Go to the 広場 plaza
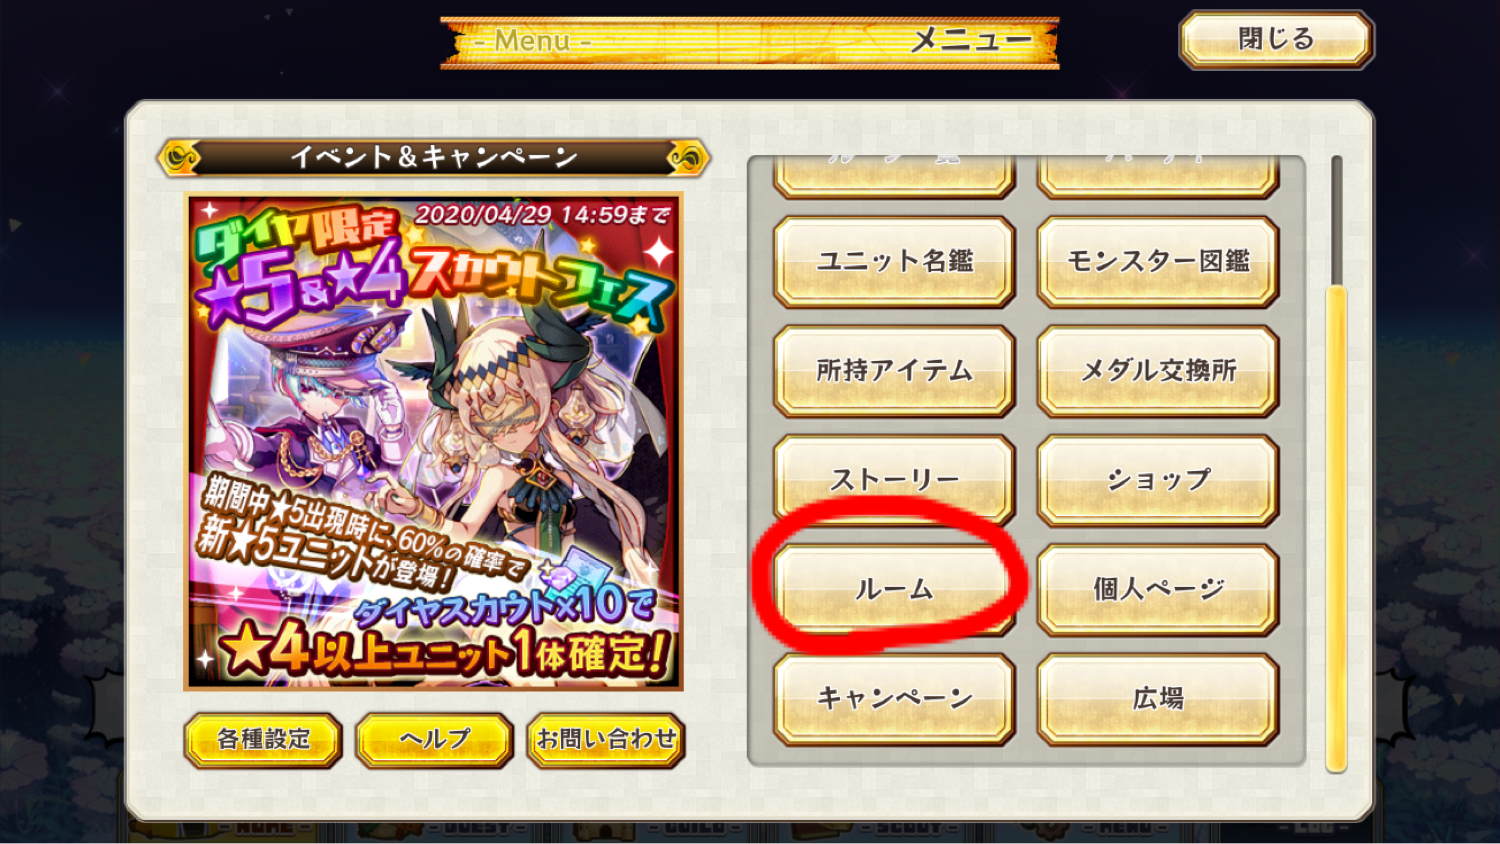 (1158, 698)
